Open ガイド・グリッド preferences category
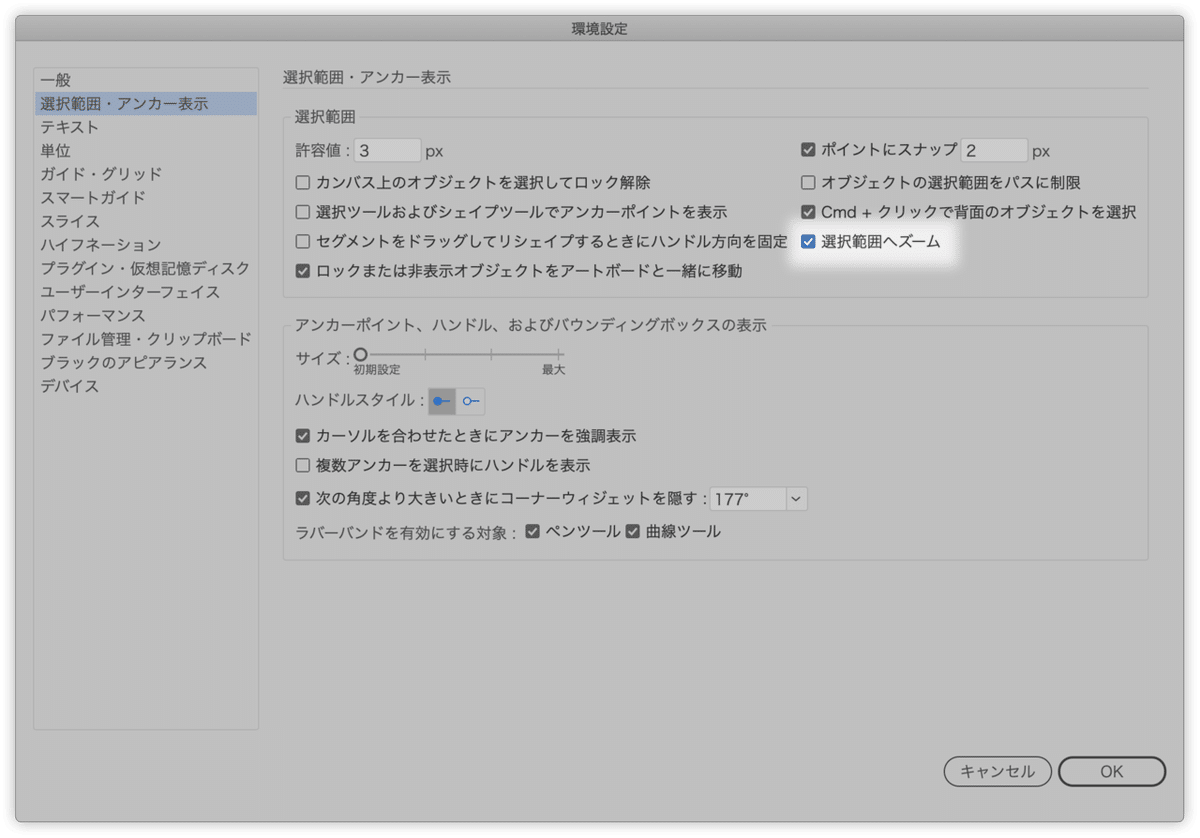The height and width of the screenshot is (838, 1200). pyautogui.click(x=146, y=174)
